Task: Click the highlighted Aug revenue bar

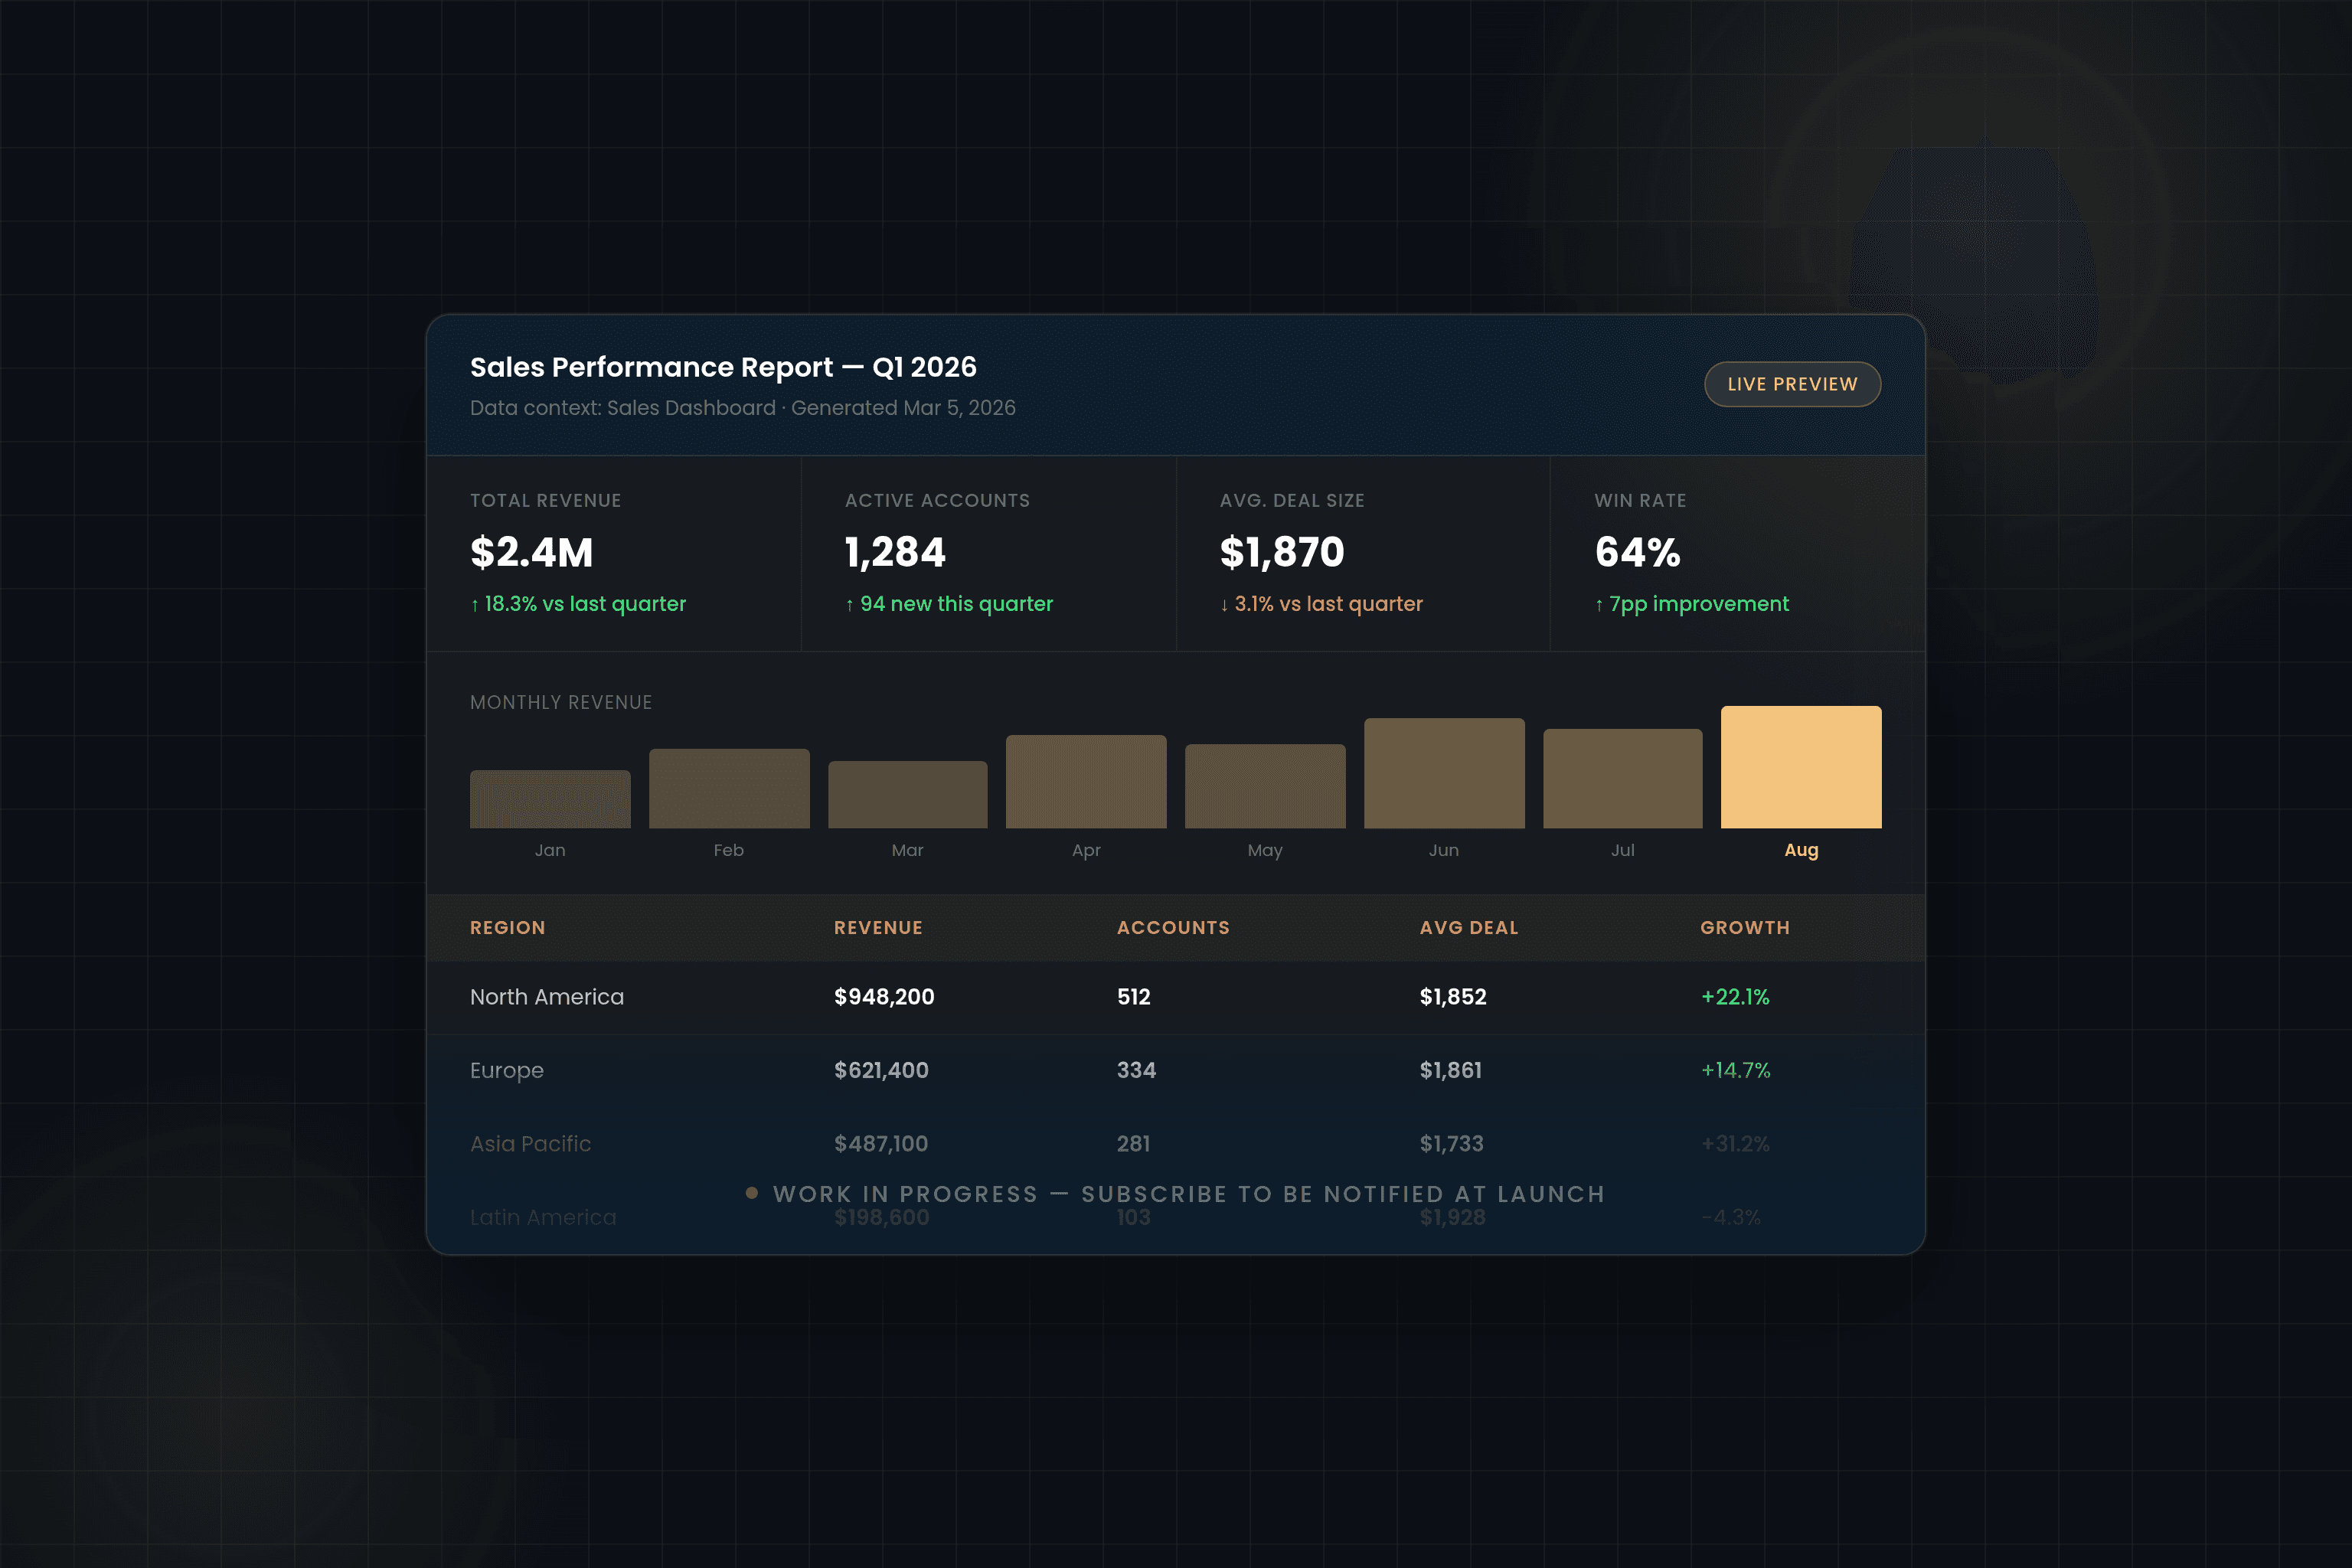Action: pyautogui.click(x=1801, y=767)
